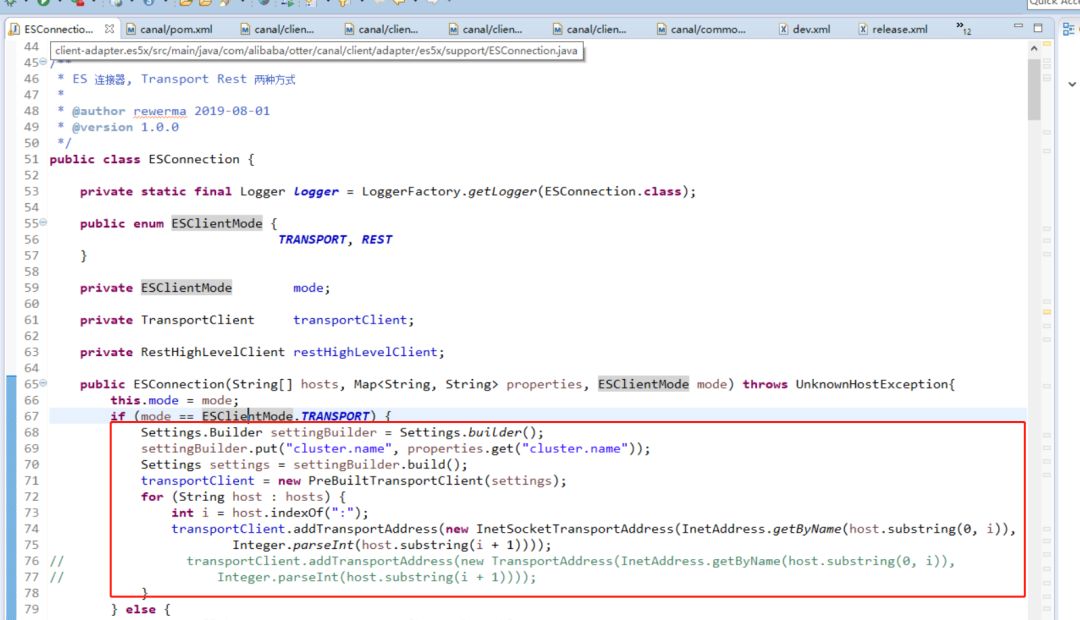Click the settingBuilder variable on line 68
Screen dimensions: 1080x620
point(323,433)
